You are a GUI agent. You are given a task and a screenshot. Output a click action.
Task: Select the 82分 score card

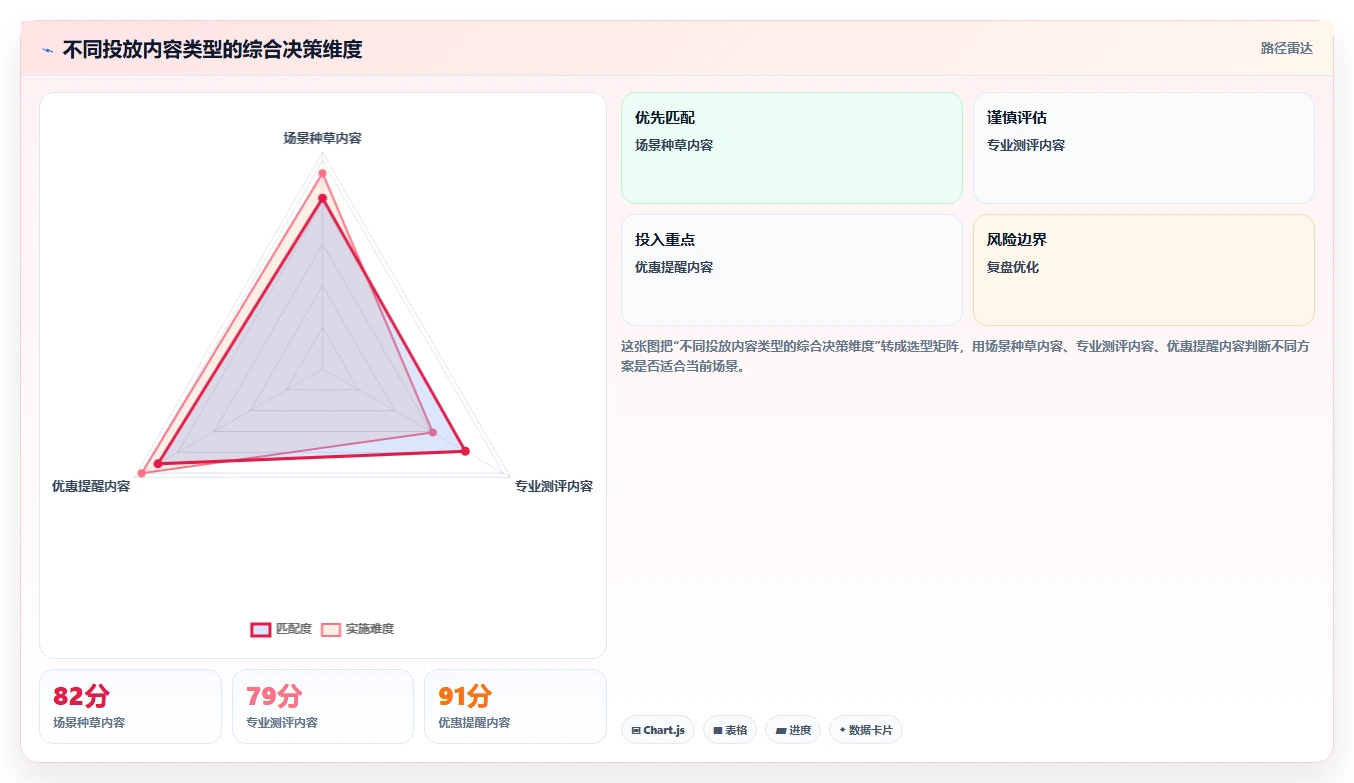(130, 706)
